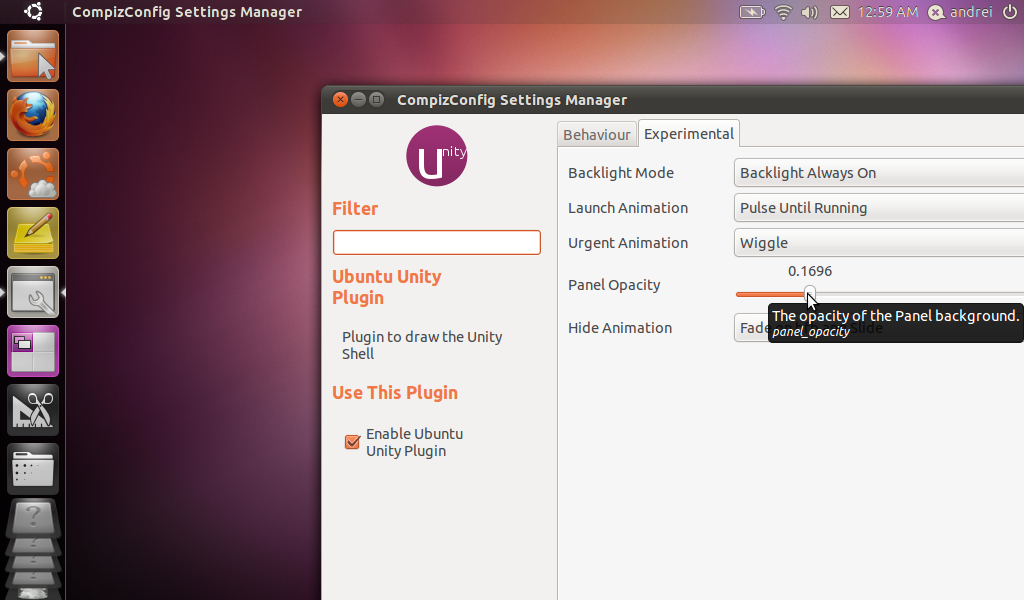Open the purple Workspace Switcher launcher icon
Image resolution: width=1024 pixels, height=600 pixels.
click(33, 351)
